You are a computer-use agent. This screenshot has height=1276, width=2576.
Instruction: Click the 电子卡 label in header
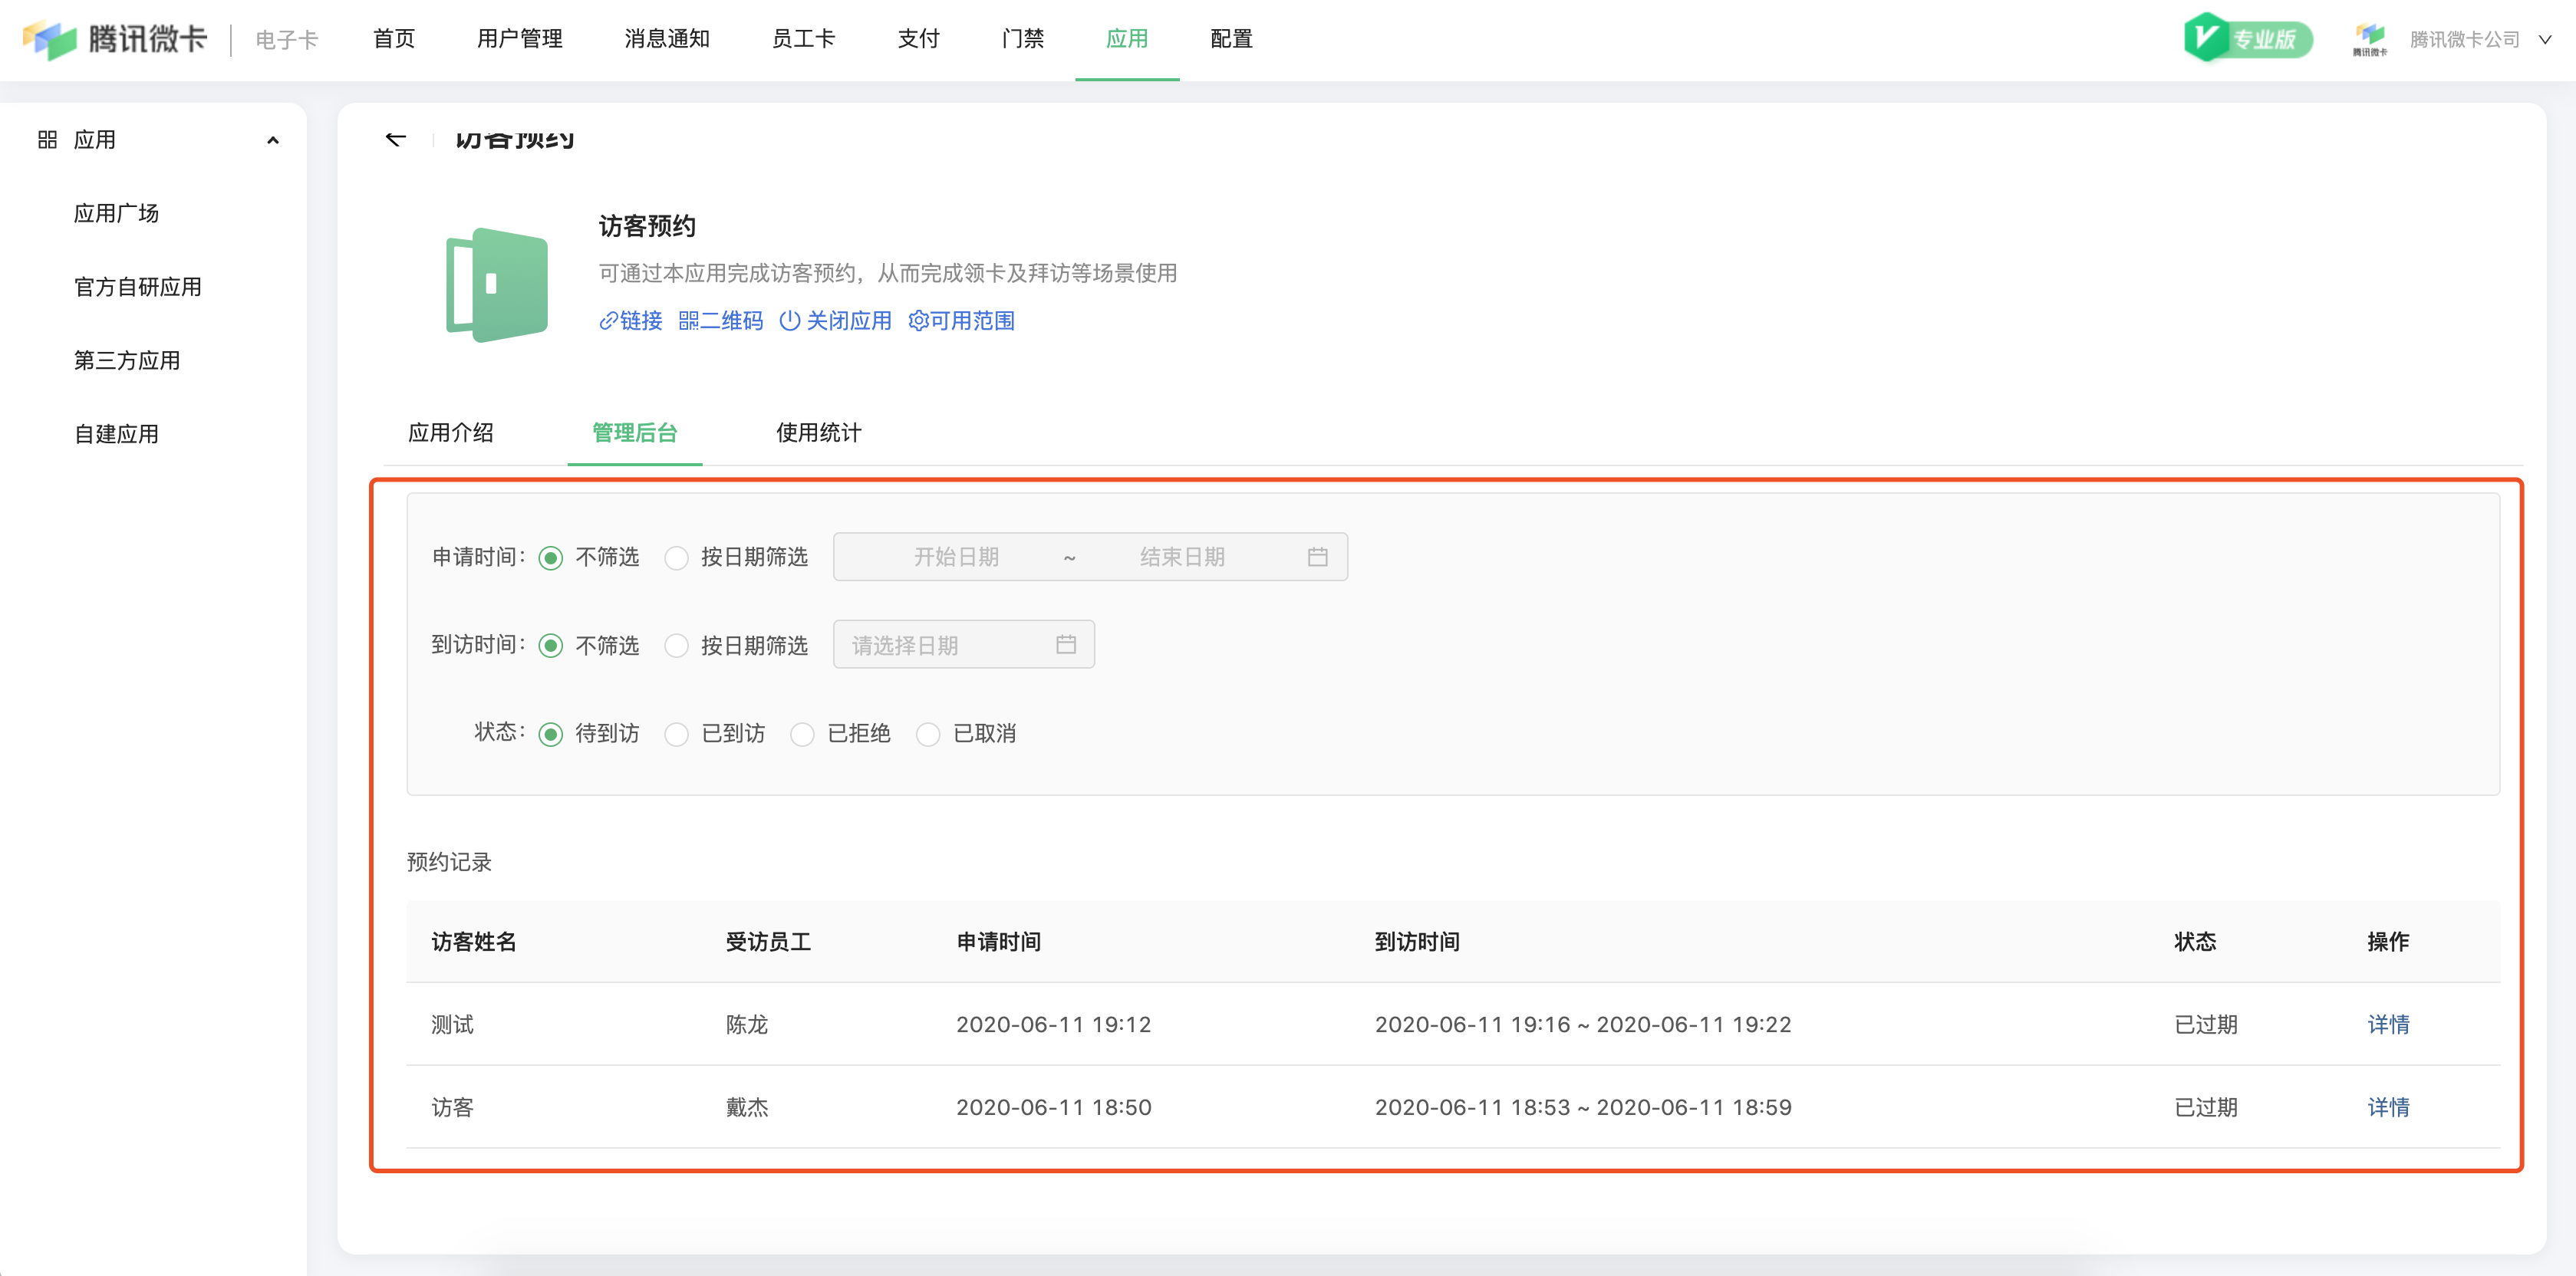[287, 40]
